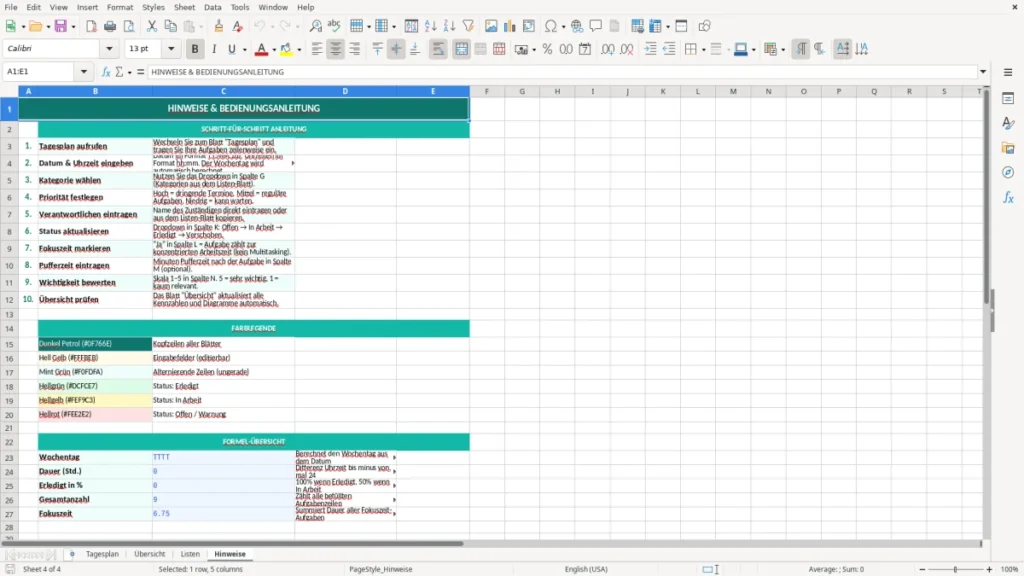Image resolution: width=1024 pixels, height=576 pixels.
Task: Open Find and Replace icon
Action: [315, 26]
